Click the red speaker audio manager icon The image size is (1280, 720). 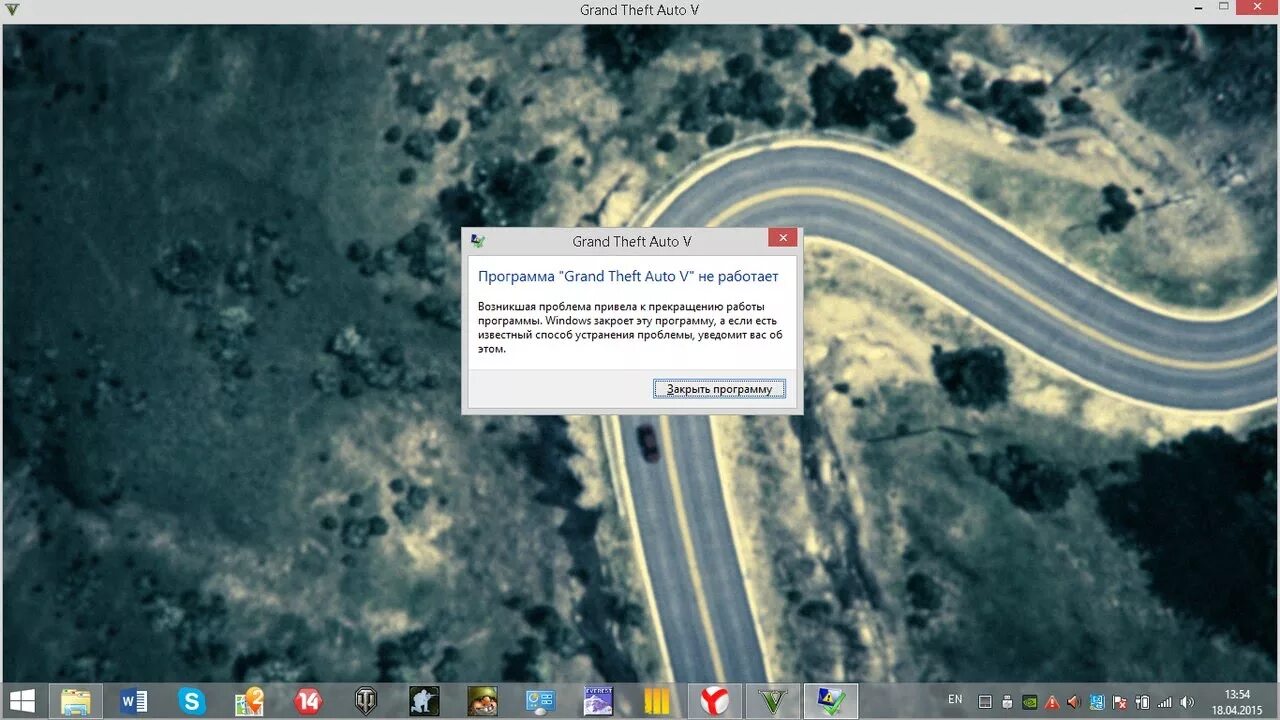pos(1074,702)
